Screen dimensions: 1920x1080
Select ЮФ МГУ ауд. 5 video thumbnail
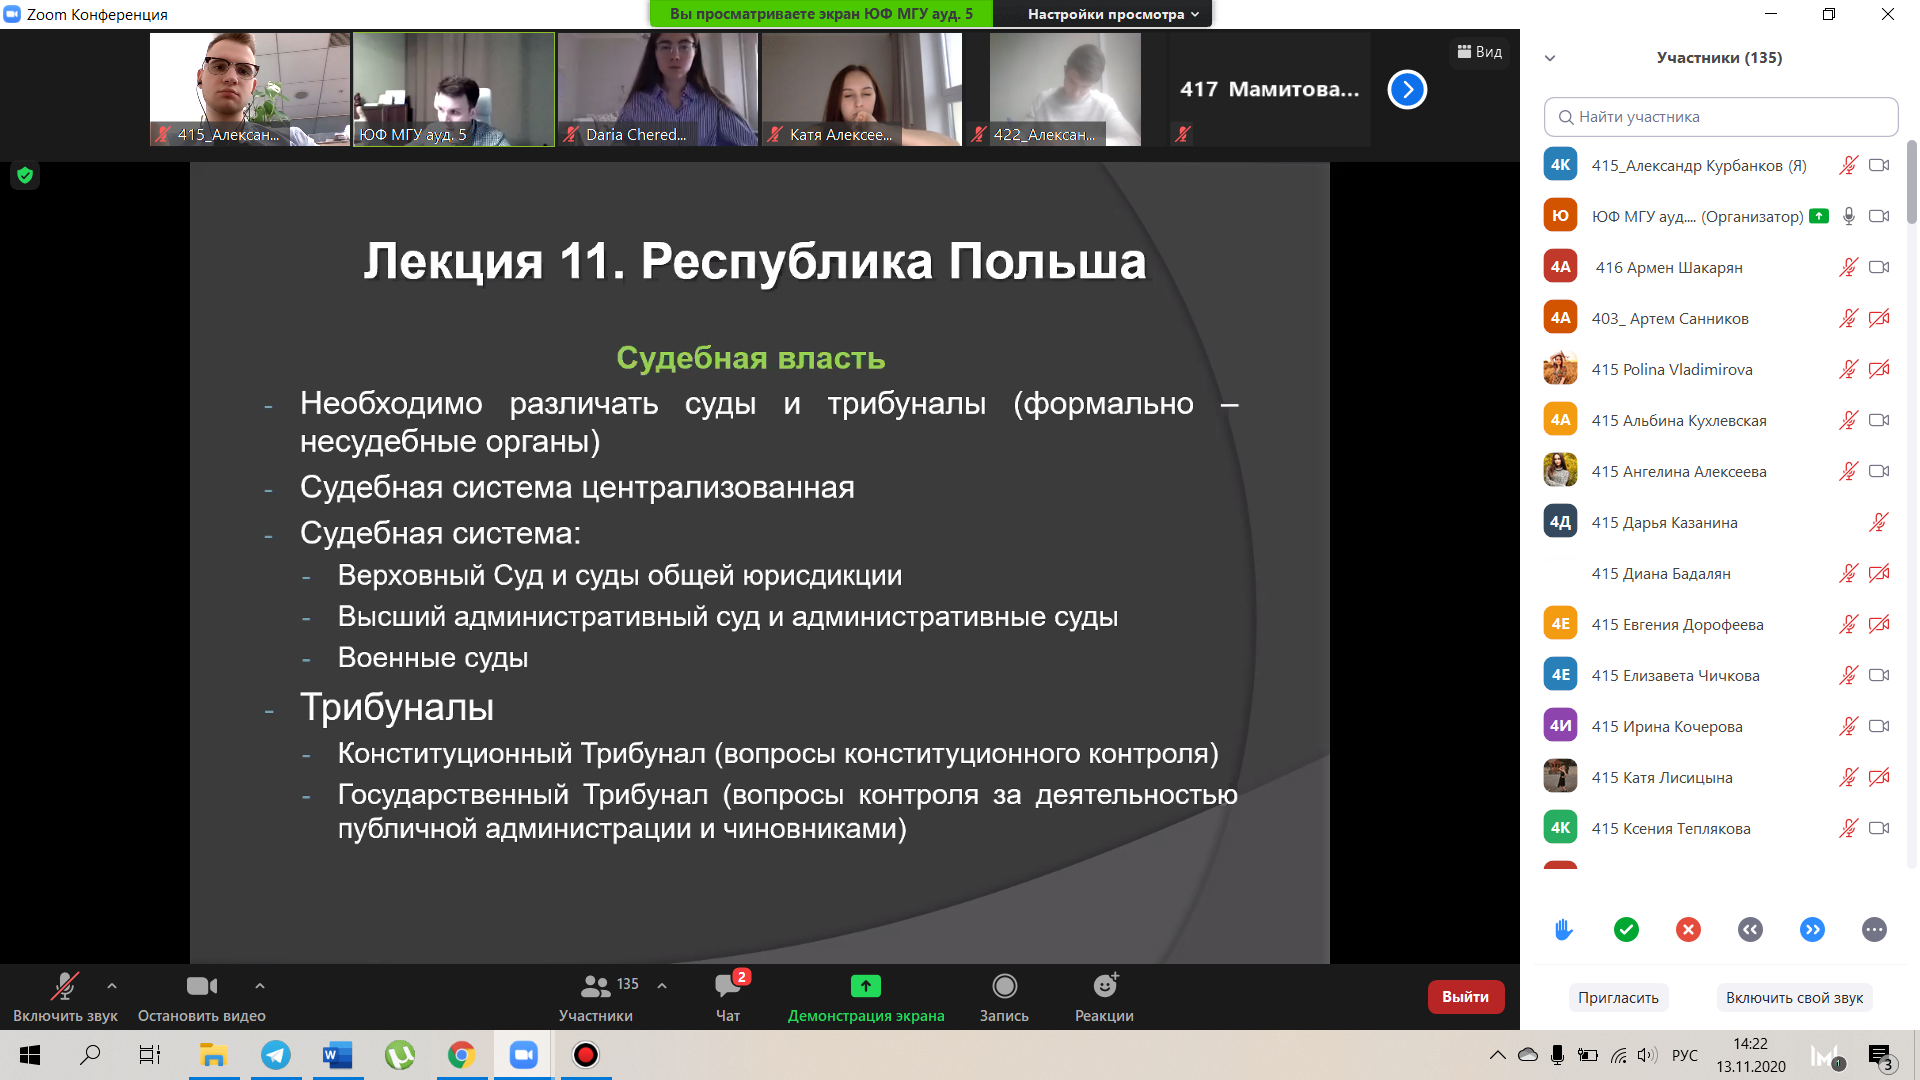click(x=454, y=90)
